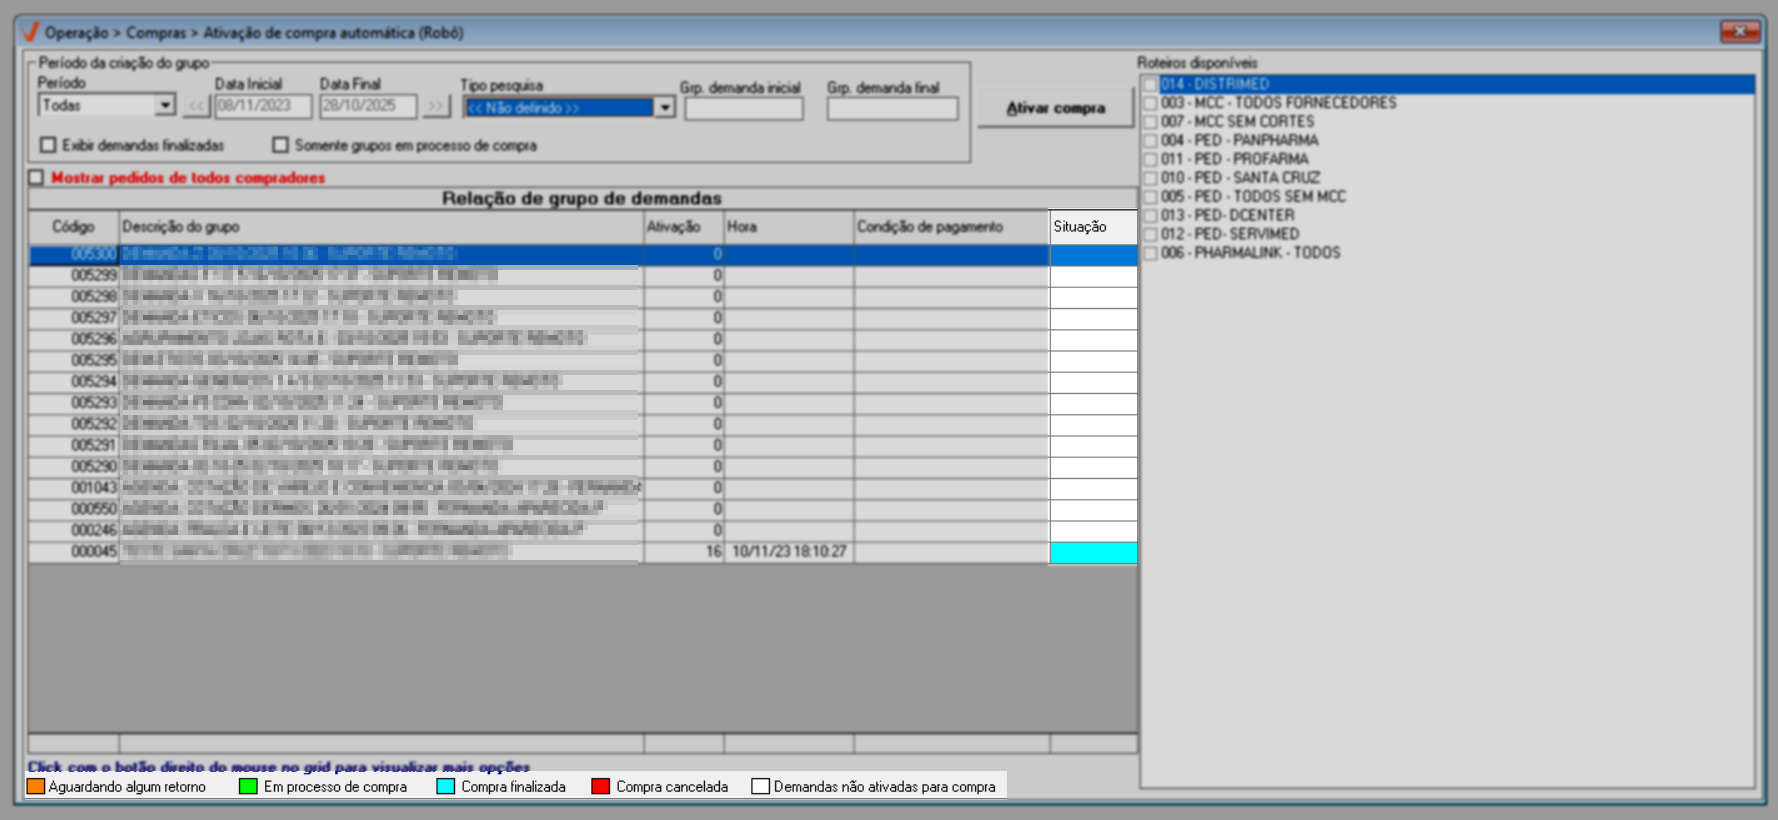Select the row with code 005300
The height and width of the screenshot is (820, 1778).
pyautogui.click(x=583, y=254)
